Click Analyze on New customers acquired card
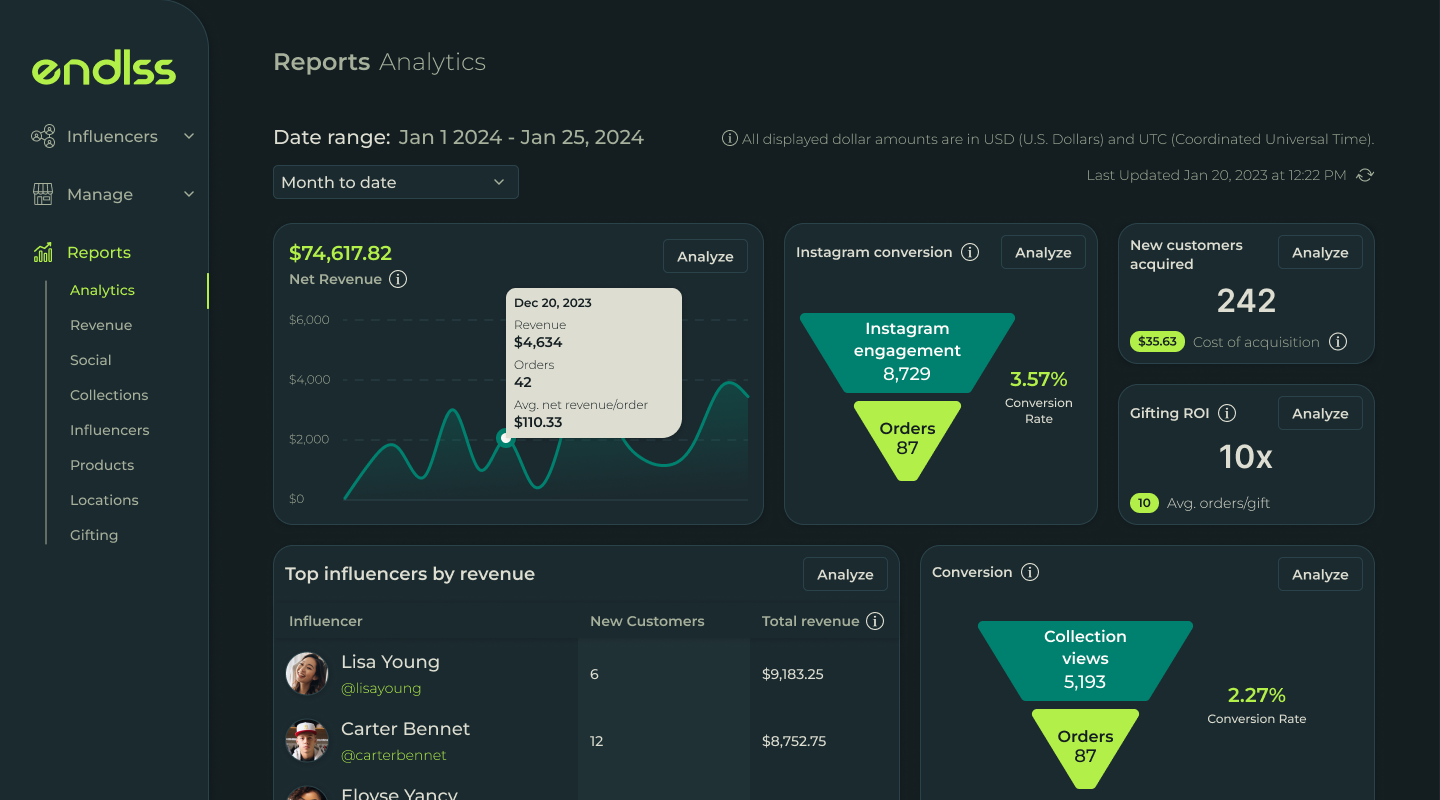 pos(1320,252)
